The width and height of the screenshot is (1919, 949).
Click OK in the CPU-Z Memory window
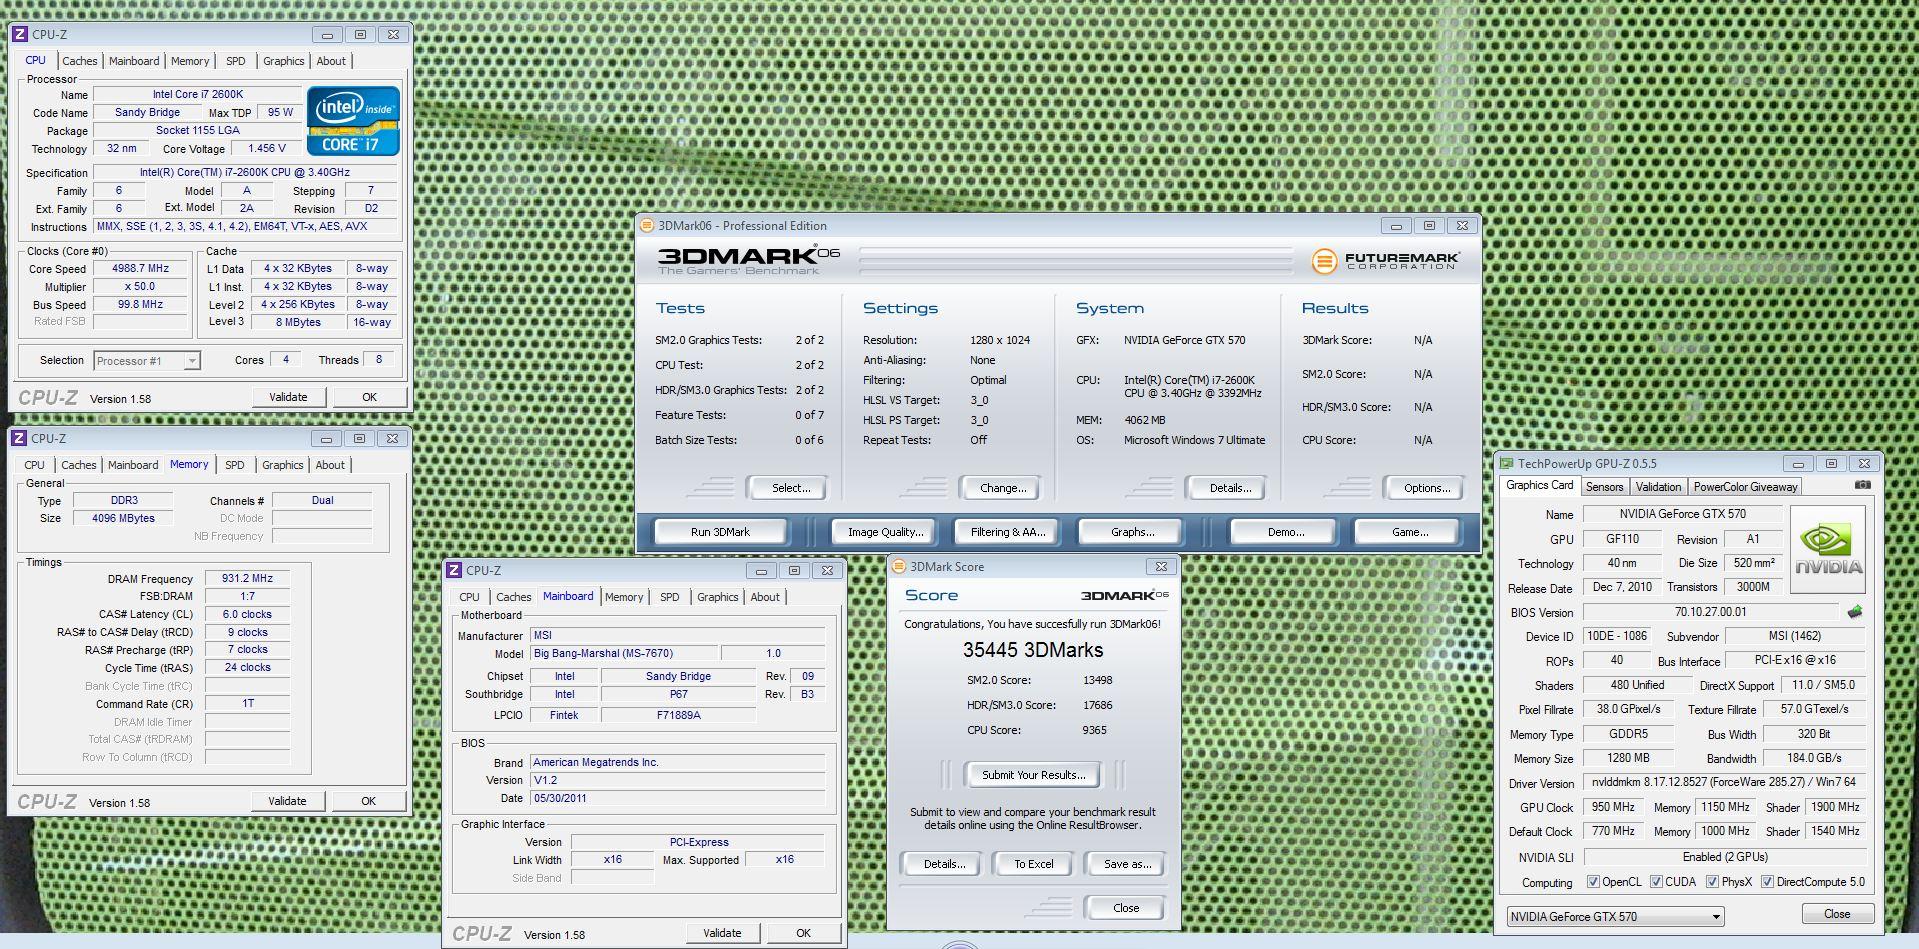[368, 801]
